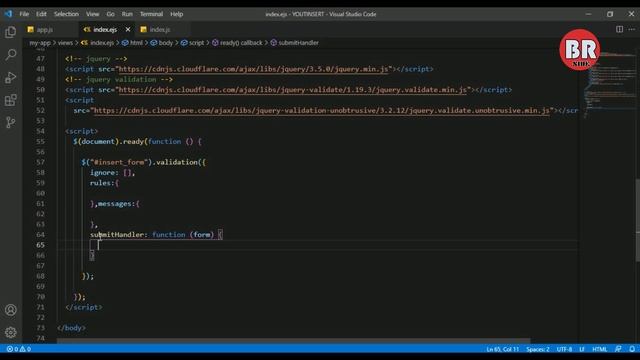Image resolution: width=640 pixels, height=360 pixels.
Task: Click the 'rules:{' line text
Action: [104, 183]
